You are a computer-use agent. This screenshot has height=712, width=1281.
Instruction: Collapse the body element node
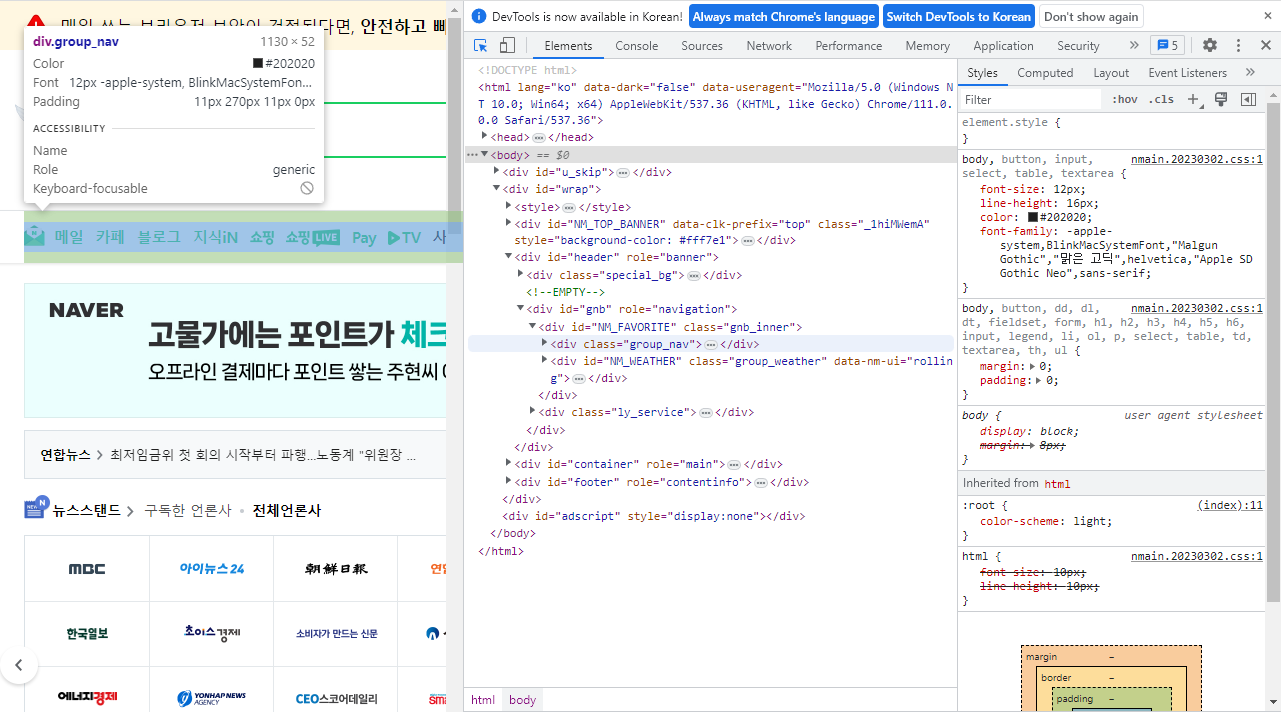[485, 155]
